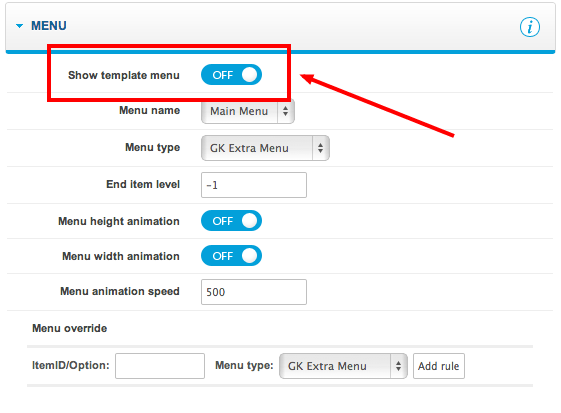Click up-down arrows on Main Menu selector
The width and height of the screenshot is (561, 413).
pyautogui.click(x=286, y=111)
